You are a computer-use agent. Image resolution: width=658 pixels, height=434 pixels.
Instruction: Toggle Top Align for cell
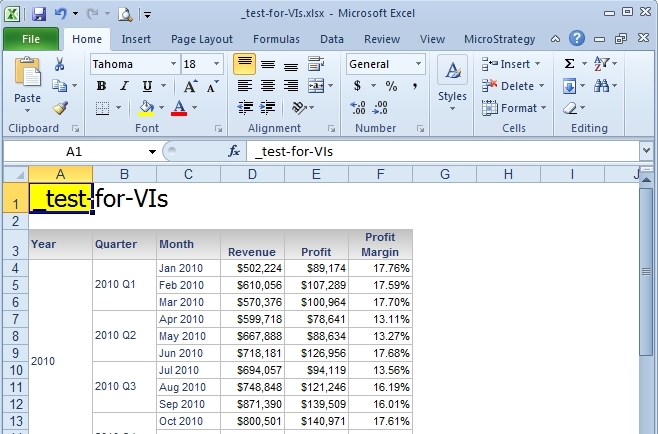[x=245, y=64]
